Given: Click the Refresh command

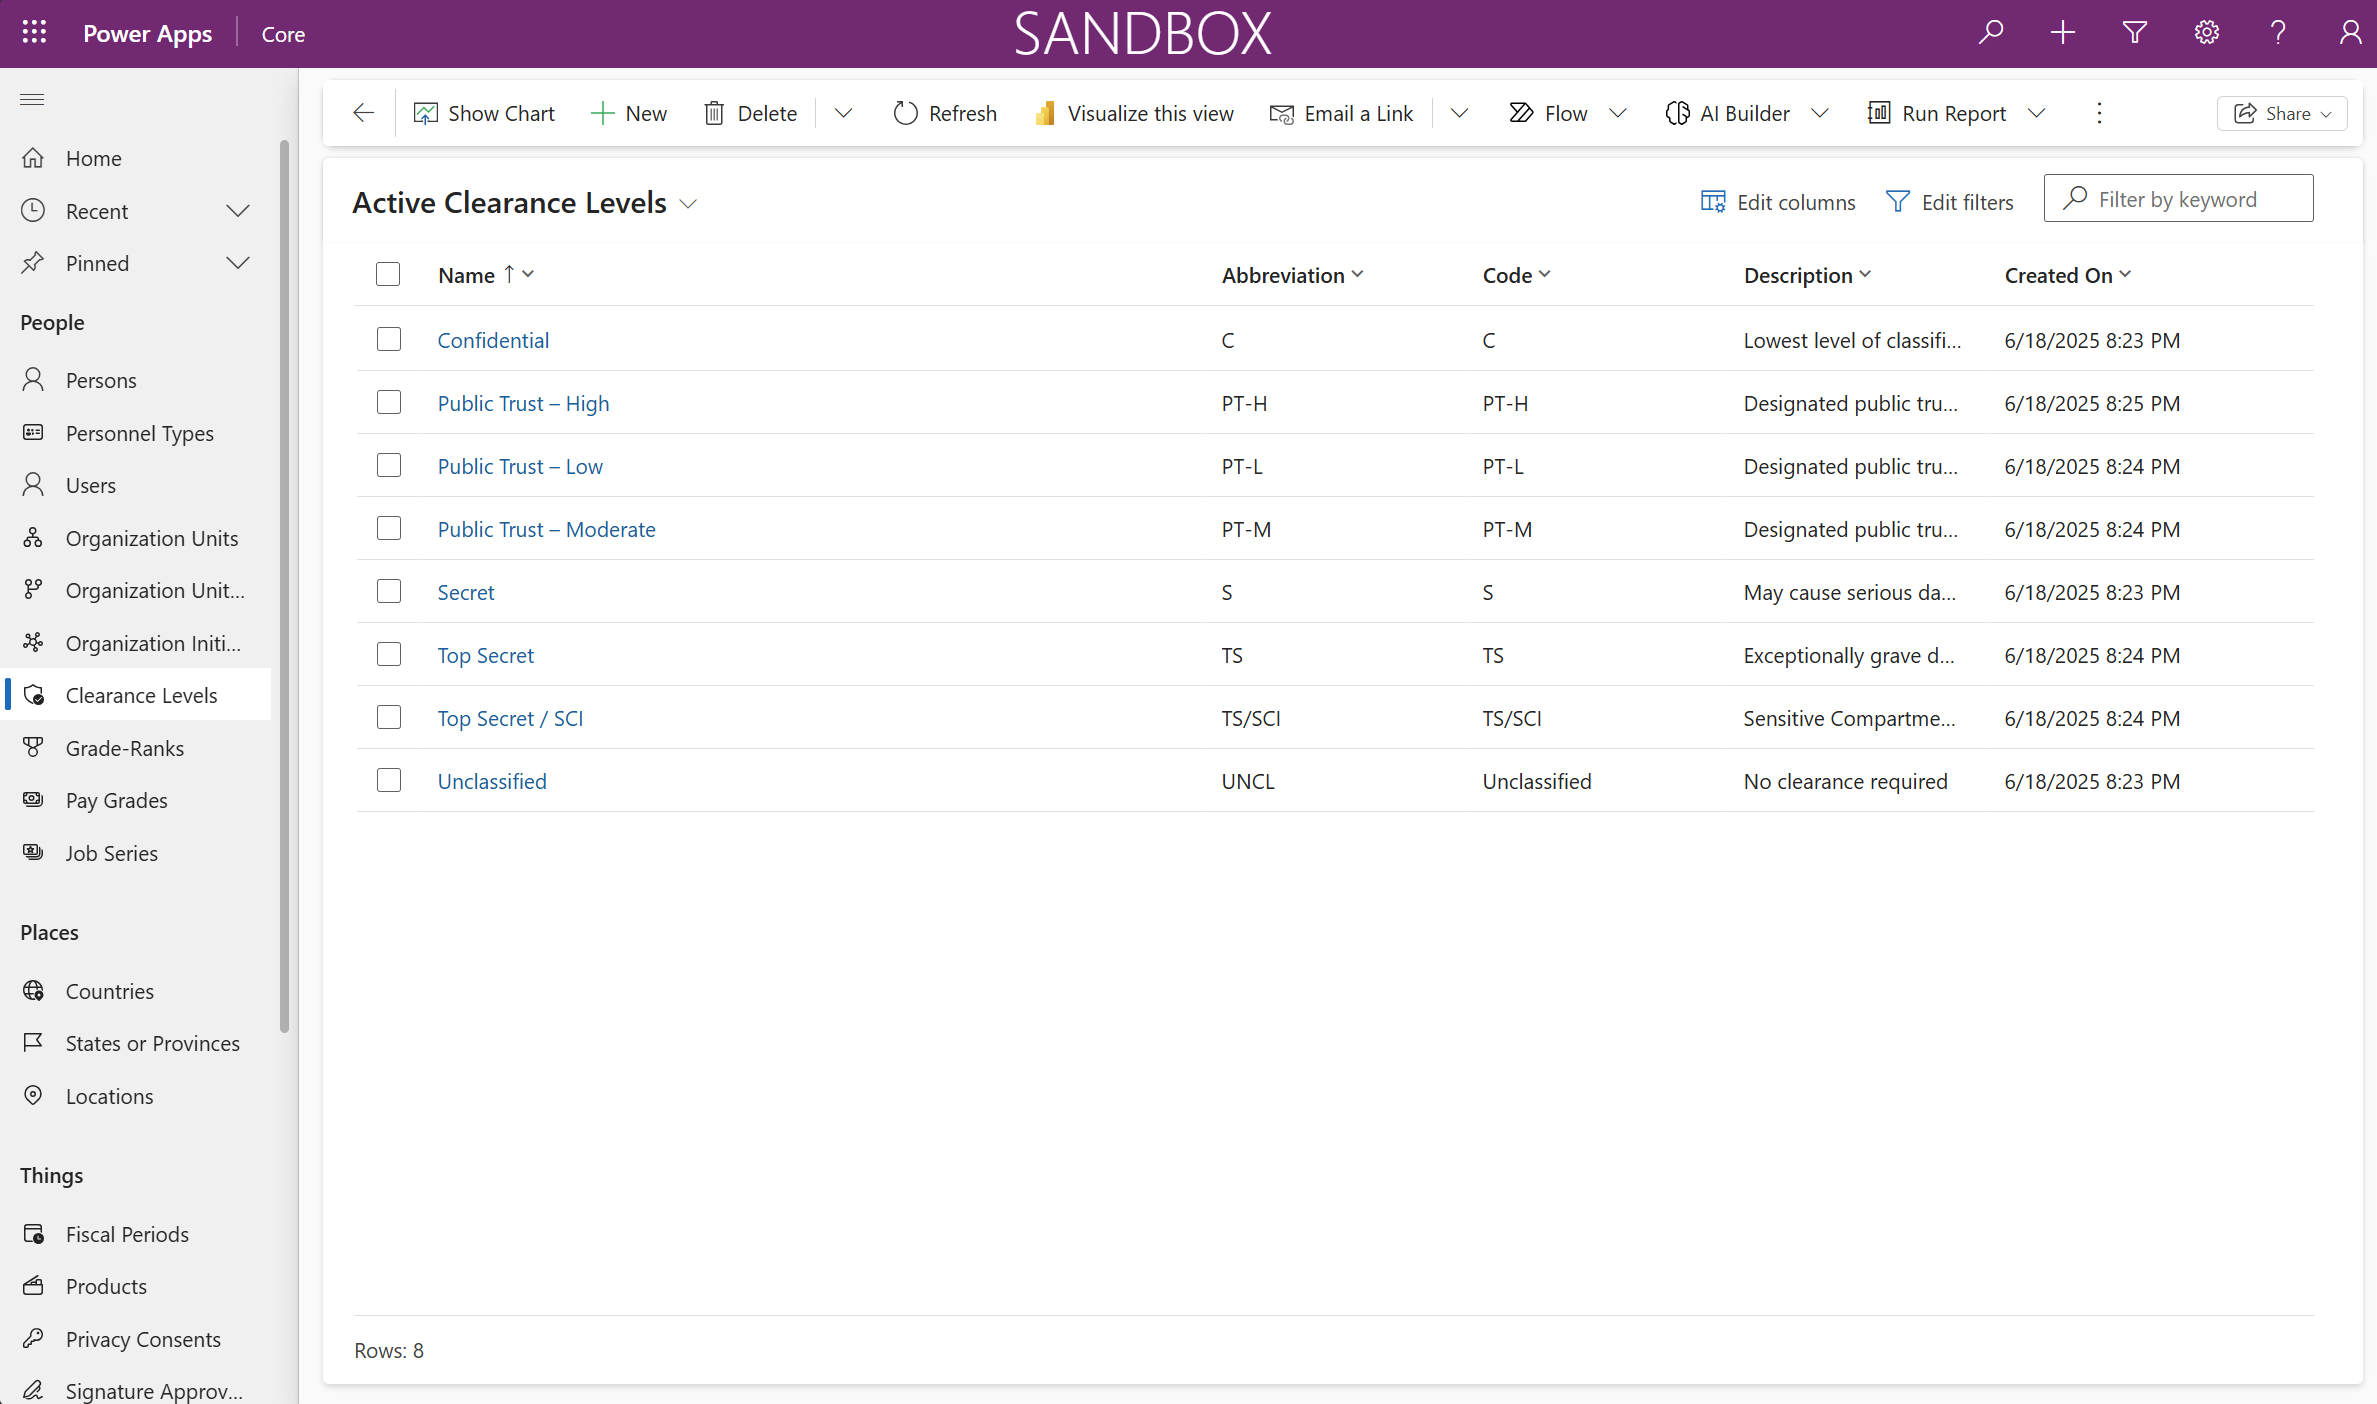Looking at the screenshot, I should click(x=945, y=113).
